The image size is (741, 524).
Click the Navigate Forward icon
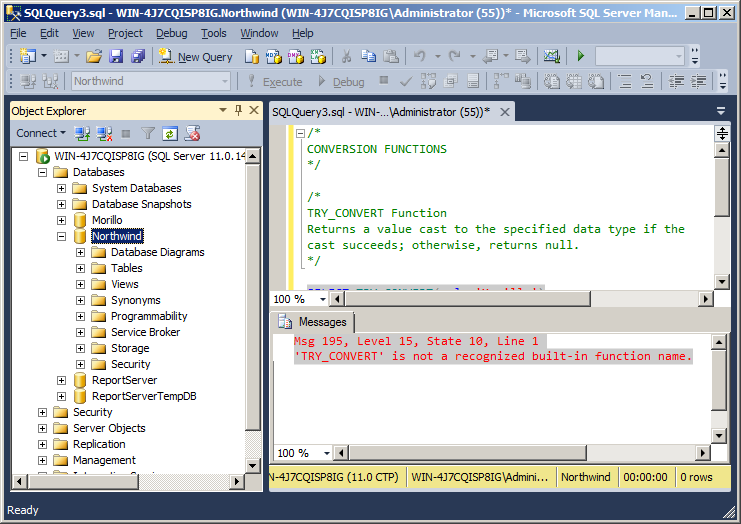point(523,56)
